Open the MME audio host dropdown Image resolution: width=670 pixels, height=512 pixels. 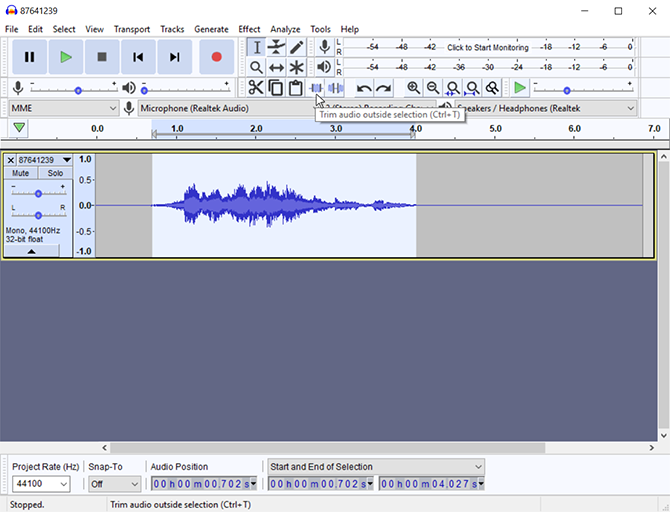tap(63, 108)
